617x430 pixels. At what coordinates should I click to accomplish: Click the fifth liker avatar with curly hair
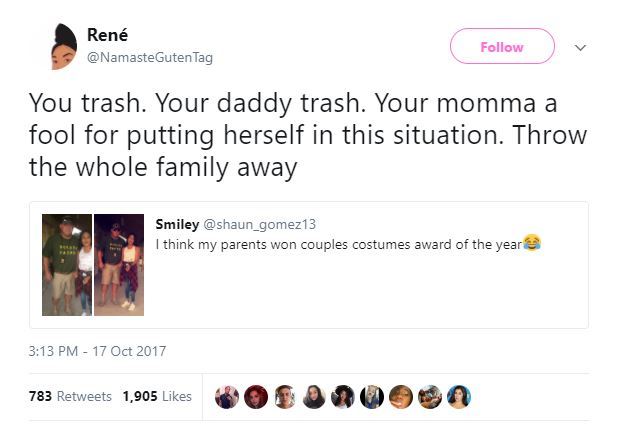[x=343, y=397]
